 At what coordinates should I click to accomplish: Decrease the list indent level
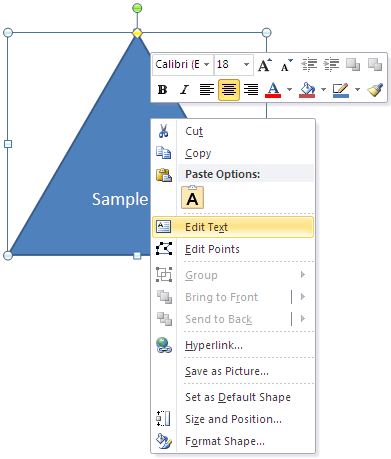[x=309, y=64]
